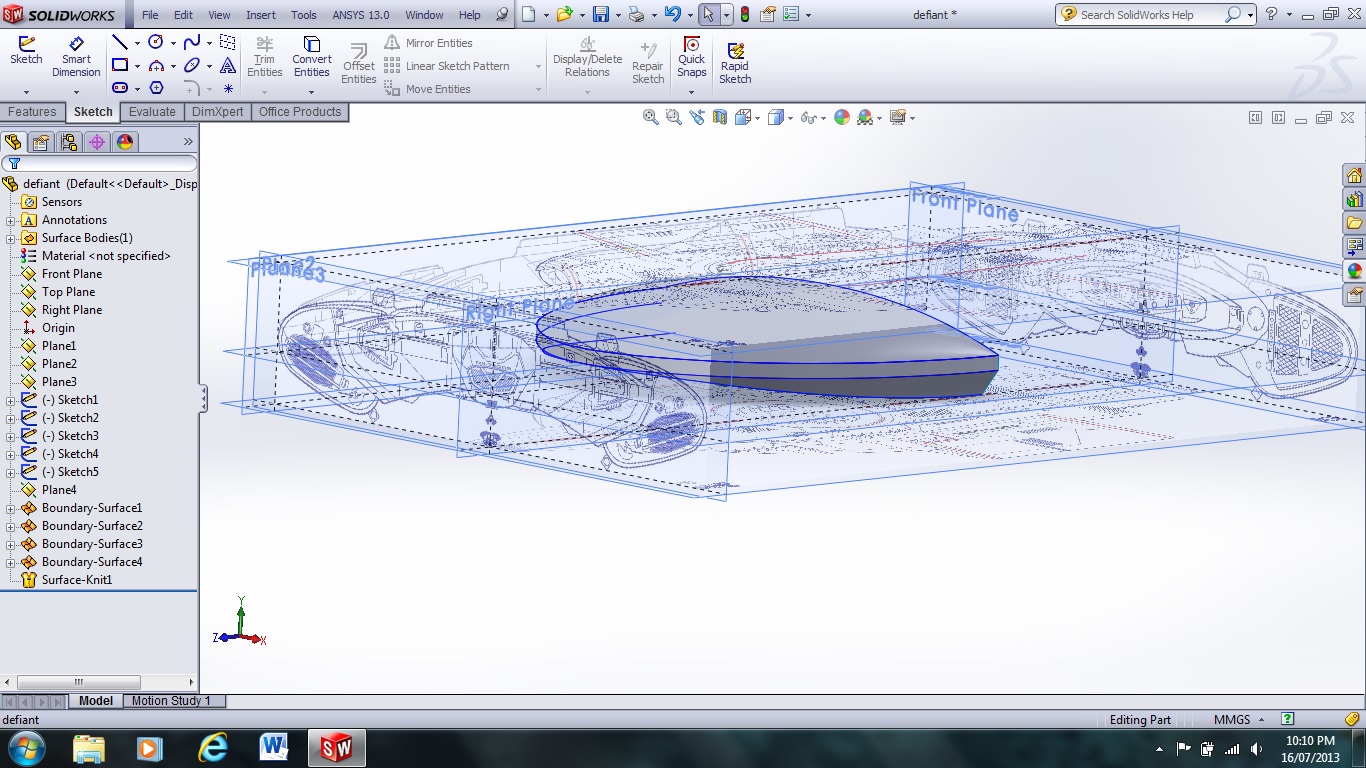Screen dimensions: 1366x768
Task: Open Edit Appearance color ball
Action: click(842, 117)
